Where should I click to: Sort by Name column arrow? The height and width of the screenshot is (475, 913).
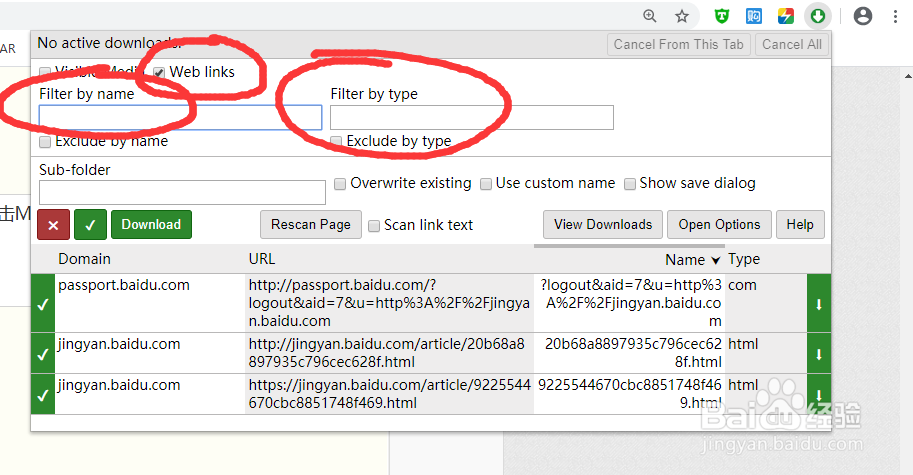click(x=716, y=260)
